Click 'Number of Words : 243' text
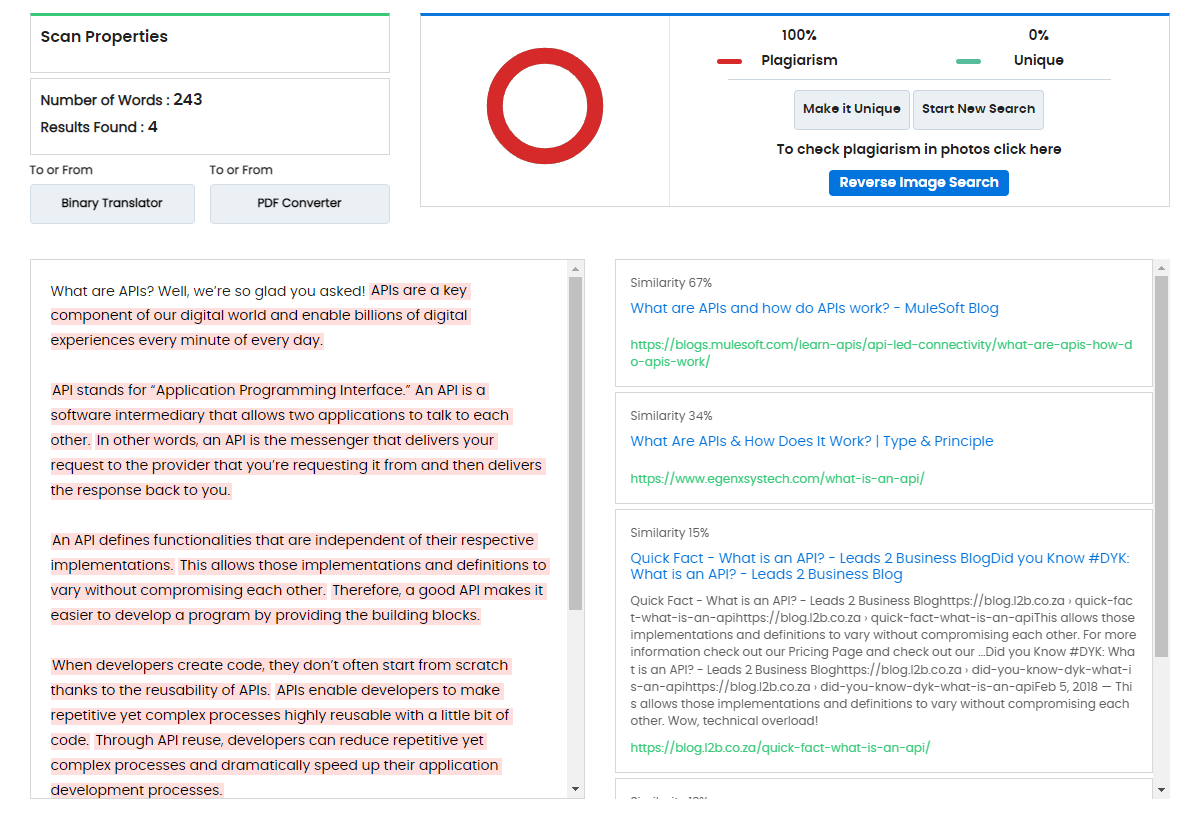This screenshot has width=1199, height=821. (x=121, y=100)
